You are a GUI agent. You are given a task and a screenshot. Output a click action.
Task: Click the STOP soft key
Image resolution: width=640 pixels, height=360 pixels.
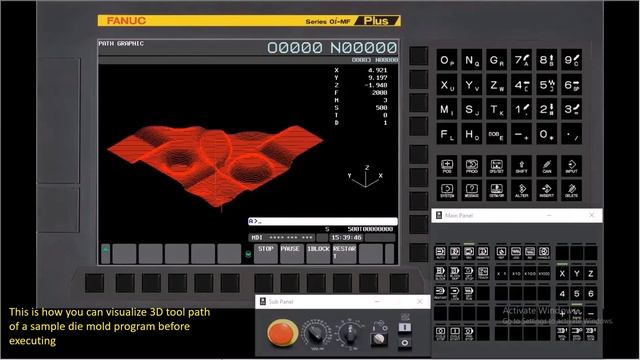(266, 253)
